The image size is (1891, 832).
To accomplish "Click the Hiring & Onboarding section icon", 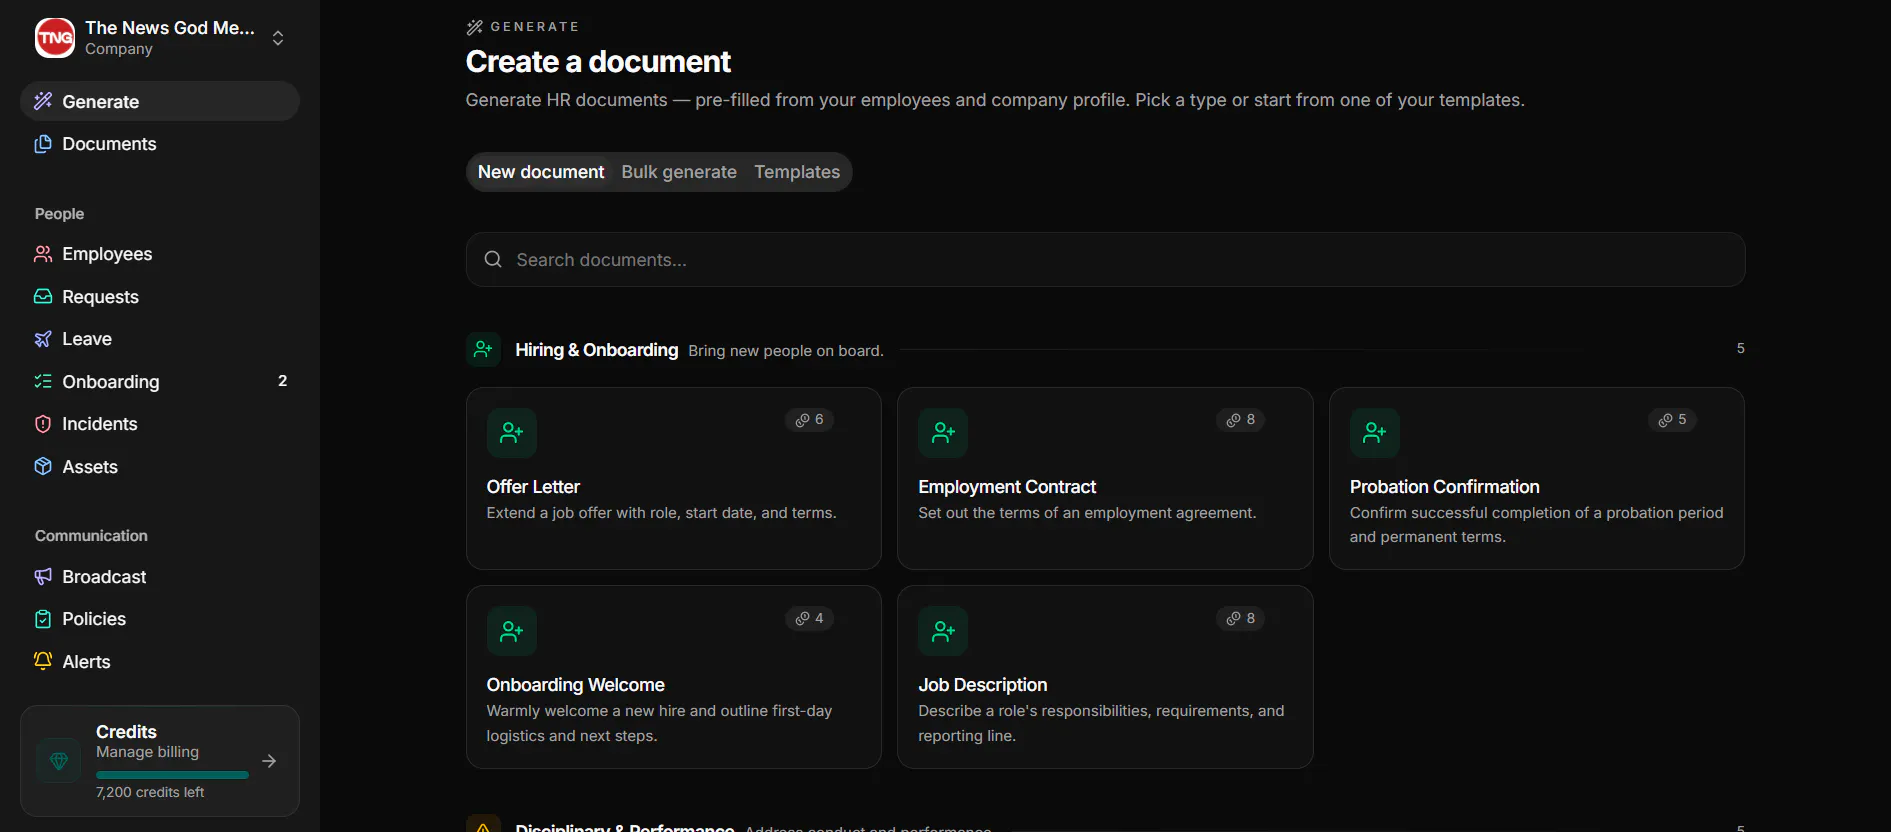I will (483, 349).
